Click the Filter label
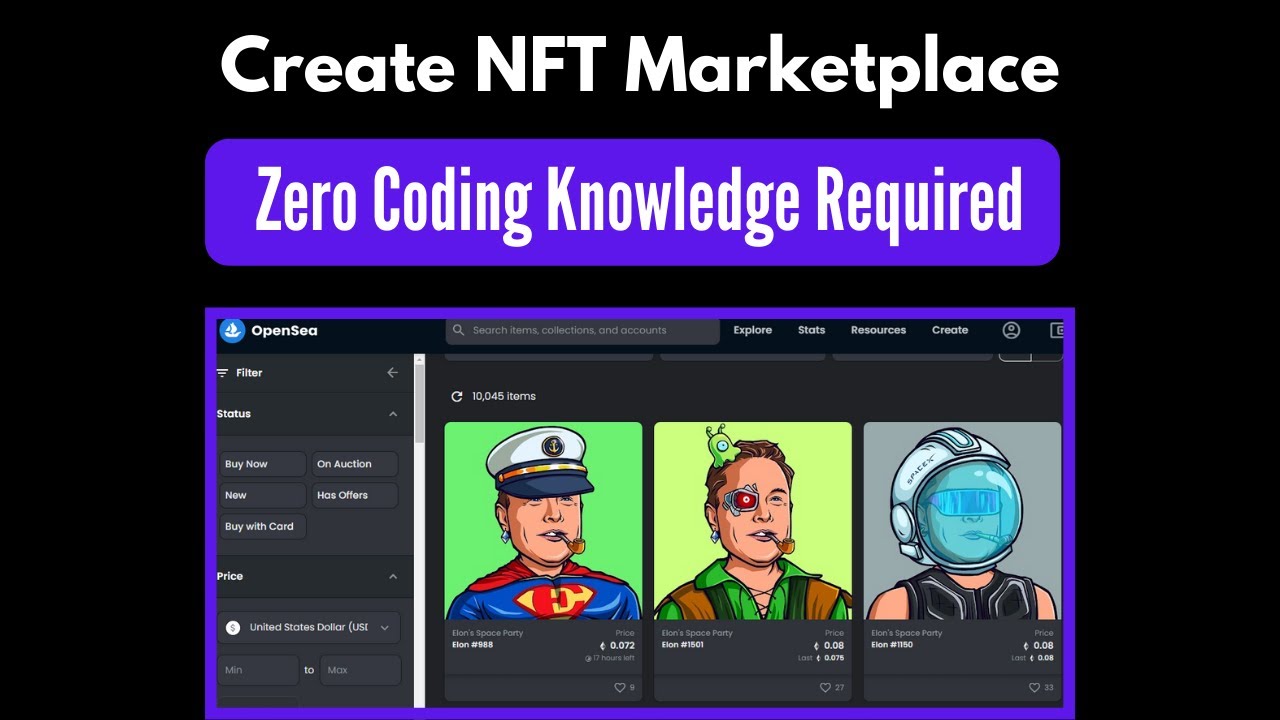This screenshot has height=720, width=1280. [x=249, y=373]
